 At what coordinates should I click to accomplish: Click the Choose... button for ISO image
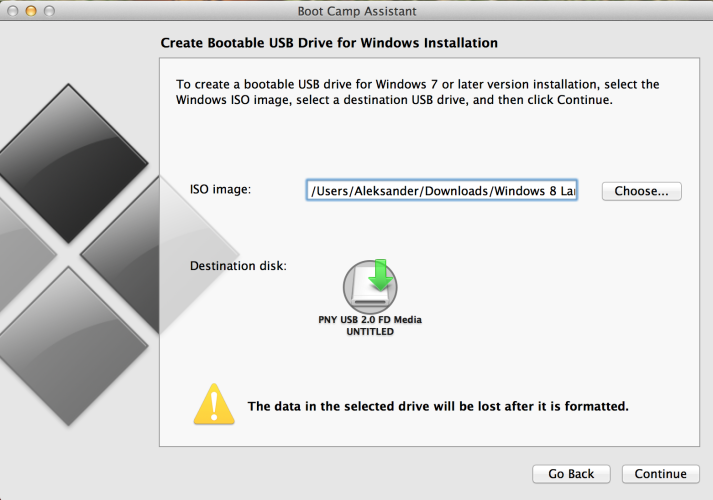pyautogui.click(x=641, y=191)
